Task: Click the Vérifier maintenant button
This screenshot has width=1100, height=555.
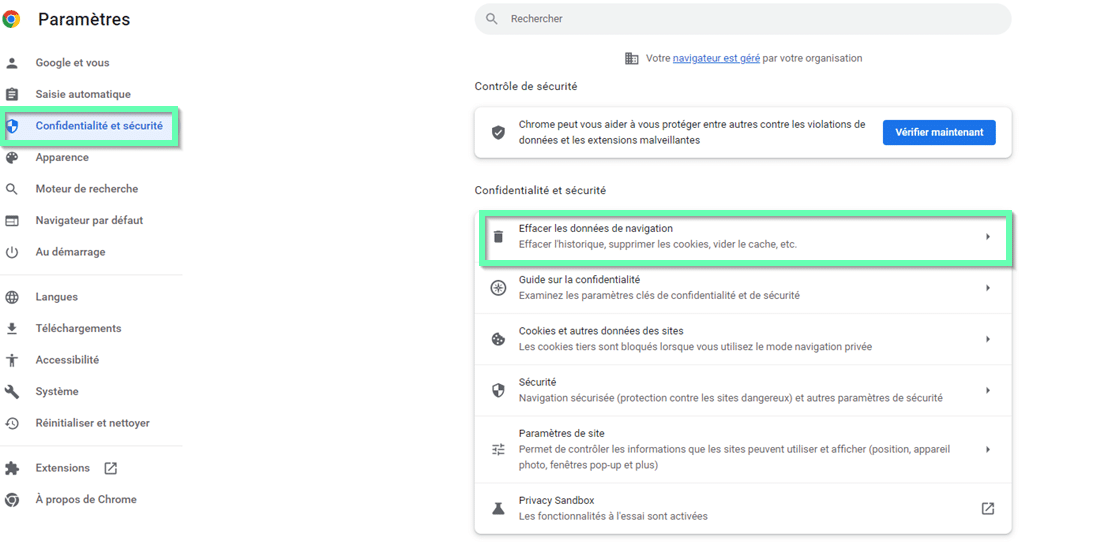Action: click(x=939, y=133)
